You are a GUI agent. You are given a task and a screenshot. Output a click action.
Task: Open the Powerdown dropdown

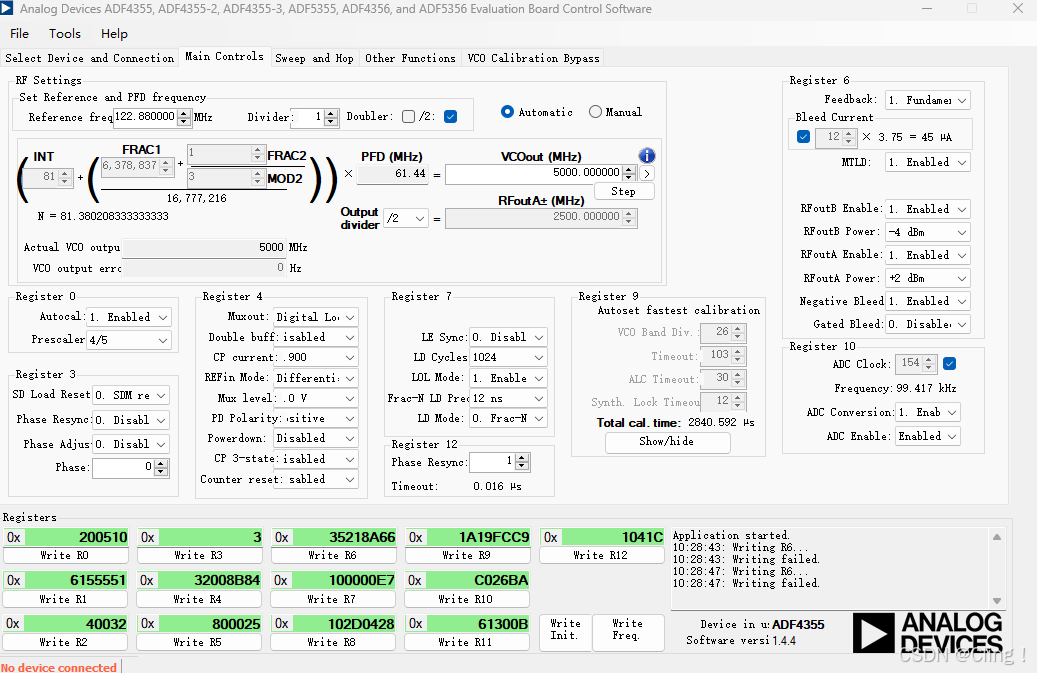316,438
